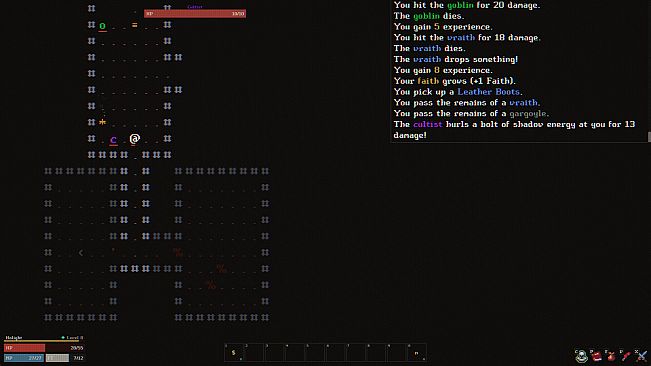Select empty hotbar slot 5
This screenshot has width=651, height=366.
(316, 353)
